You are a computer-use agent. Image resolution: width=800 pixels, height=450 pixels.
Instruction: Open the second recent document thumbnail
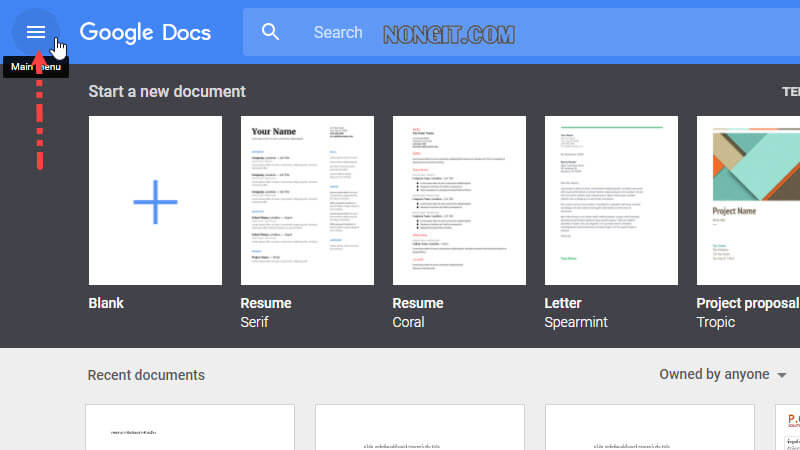click(x=420, y=428)
